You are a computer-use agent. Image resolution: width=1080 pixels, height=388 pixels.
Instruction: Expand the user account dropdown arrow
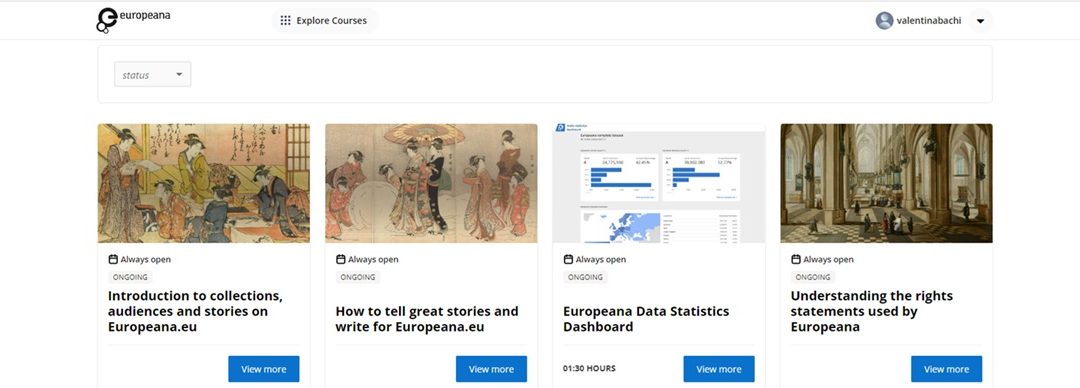click(x=980, y=21)
